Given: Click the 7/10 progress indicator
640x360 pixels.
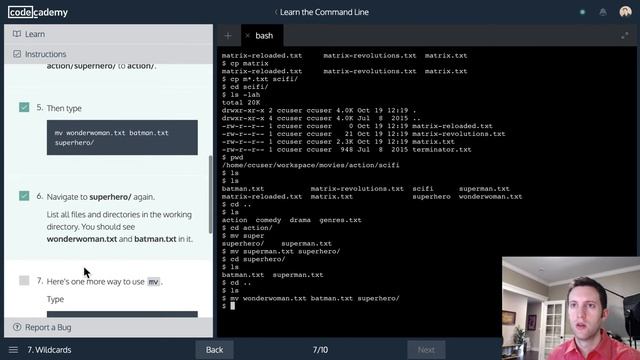Looking at the screenshot, I should [x=320, y=350].
